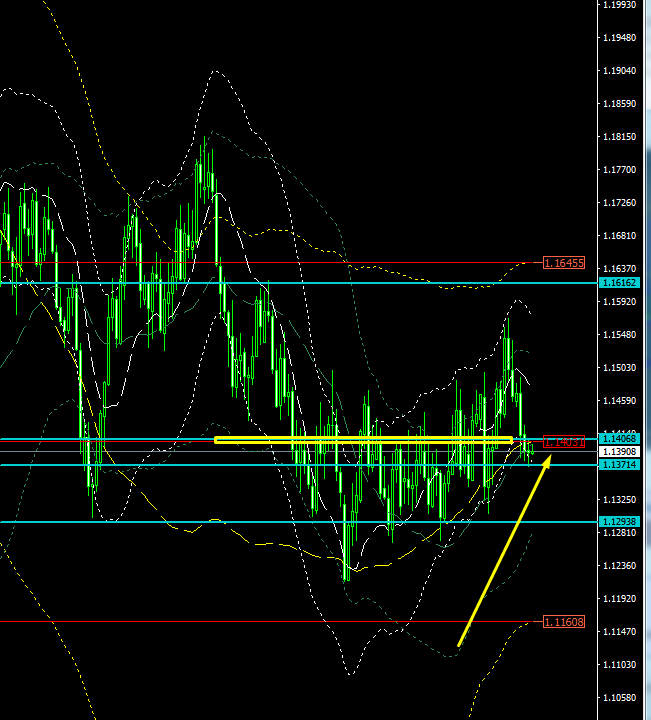Click the red 1.16455 price label

click(x=560, y=263)
